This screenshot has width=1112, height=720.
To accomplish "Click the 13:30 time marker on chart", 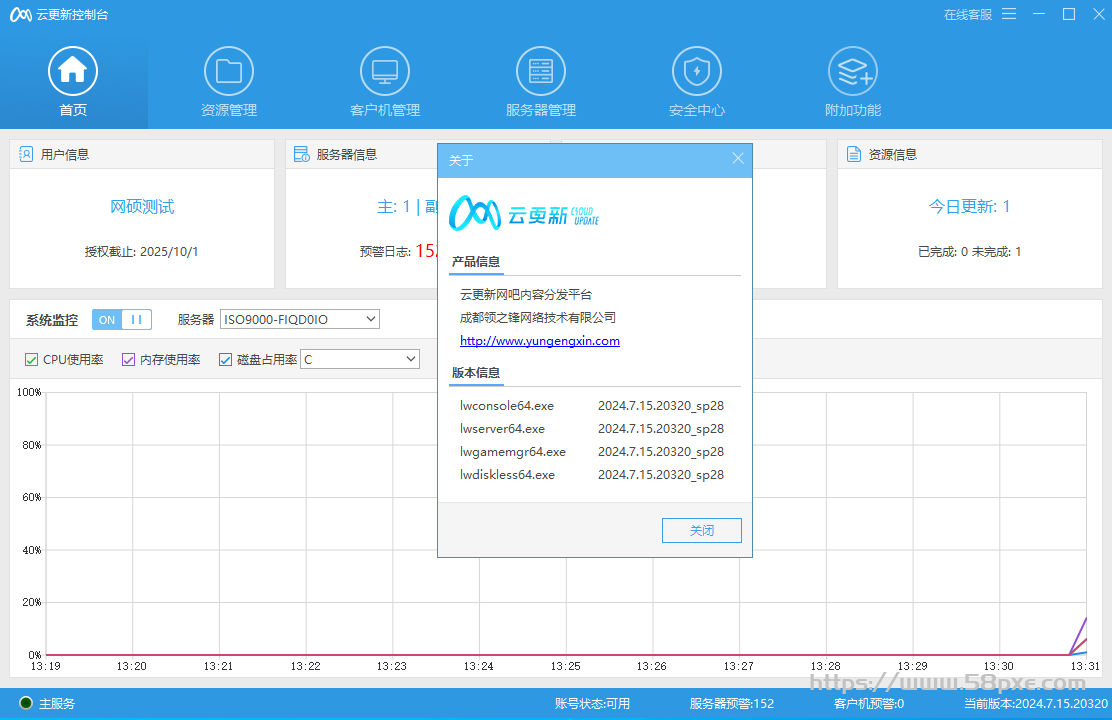I will [998, 666].
